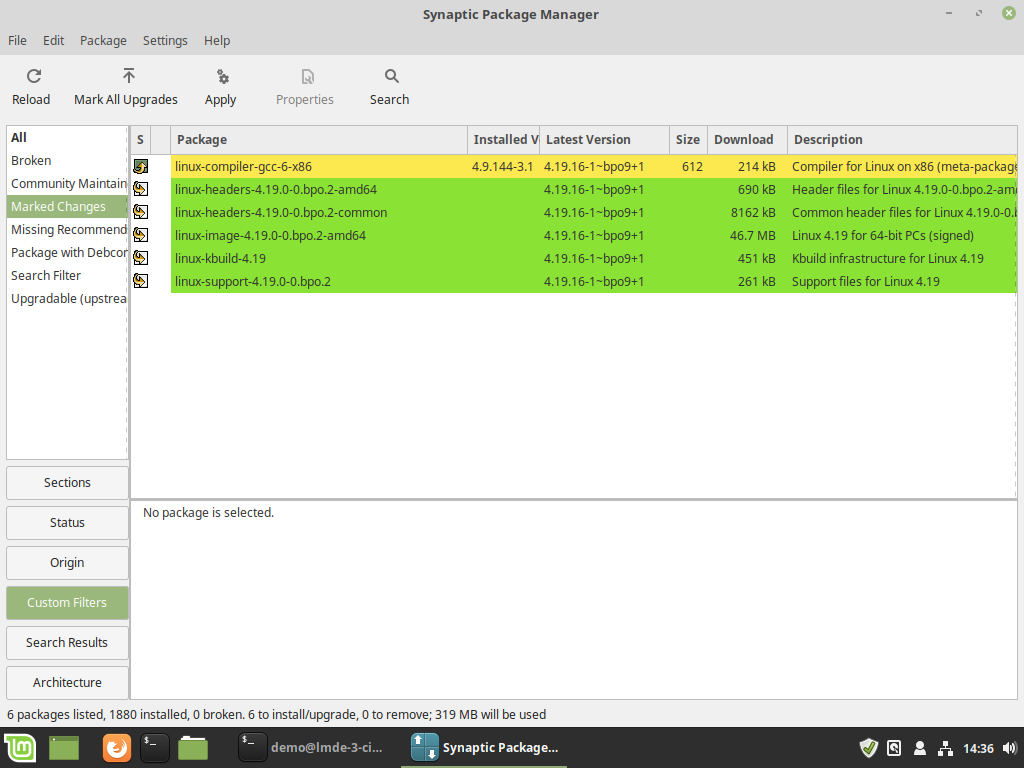Screen dimensions: 1024x768
Task: Open the Edit menu
Action: coord(54,40)
